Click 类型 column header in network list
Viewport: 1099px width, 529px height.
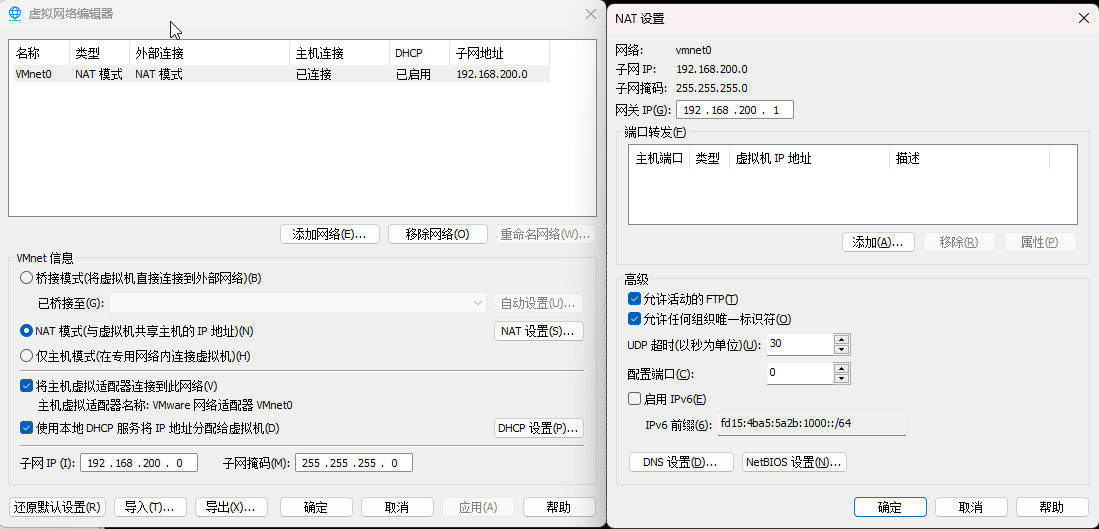tap(100, 54)
